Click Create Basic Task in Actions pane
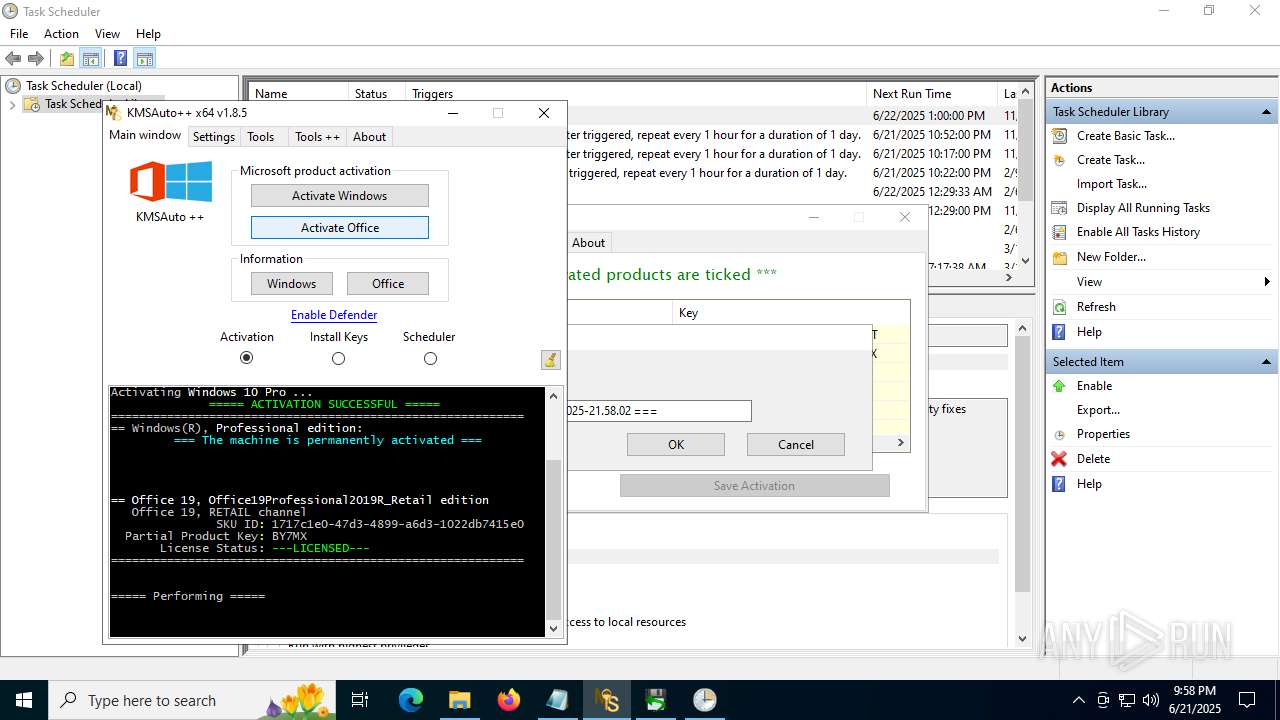 (x=1125, y=136)
